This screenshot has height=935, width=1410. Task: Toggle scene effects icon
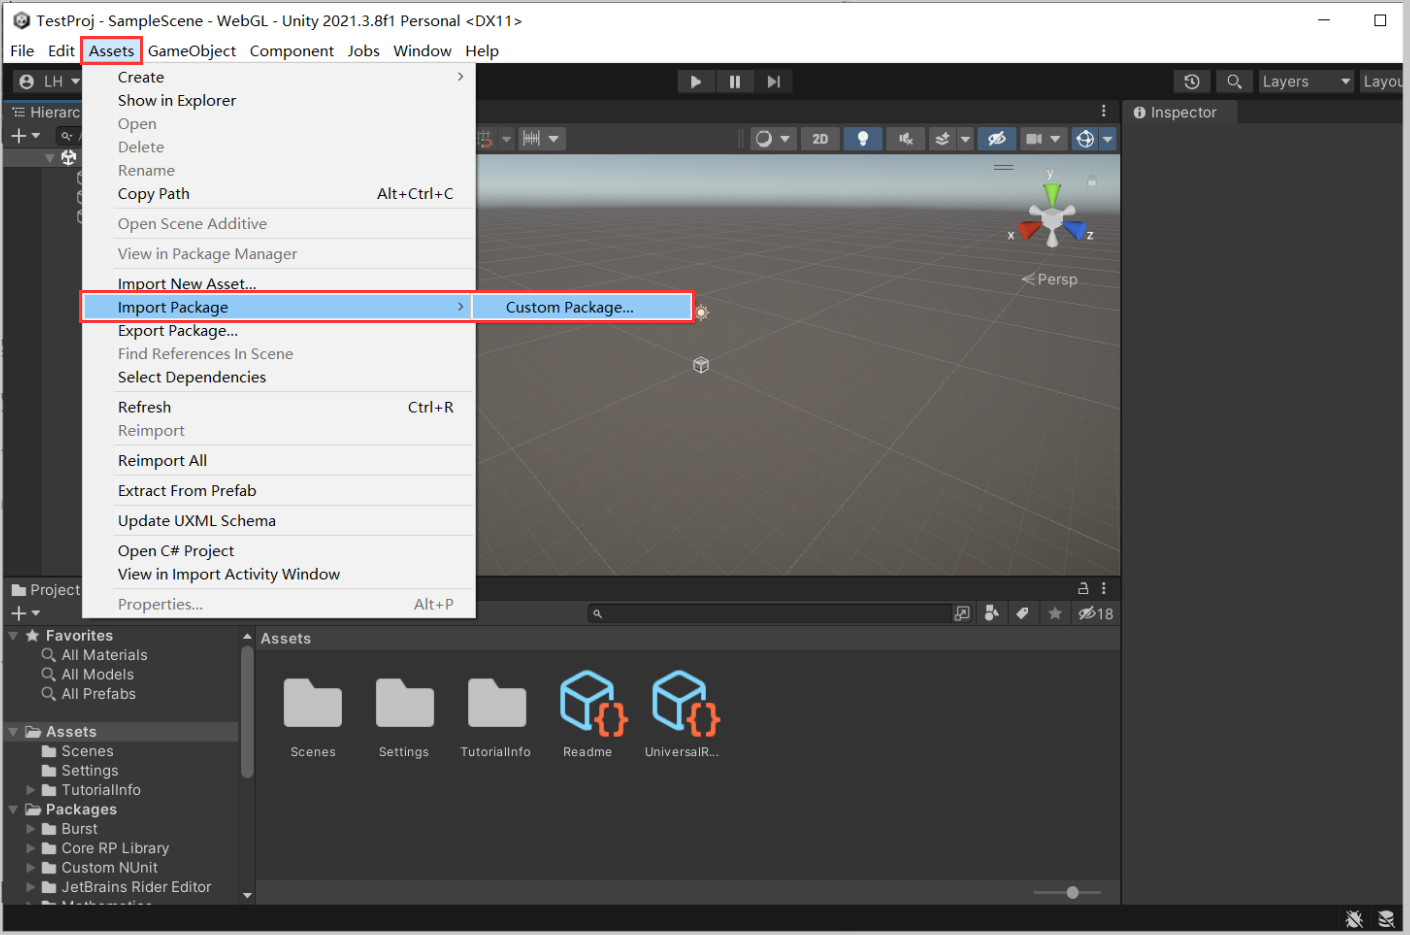942,139
